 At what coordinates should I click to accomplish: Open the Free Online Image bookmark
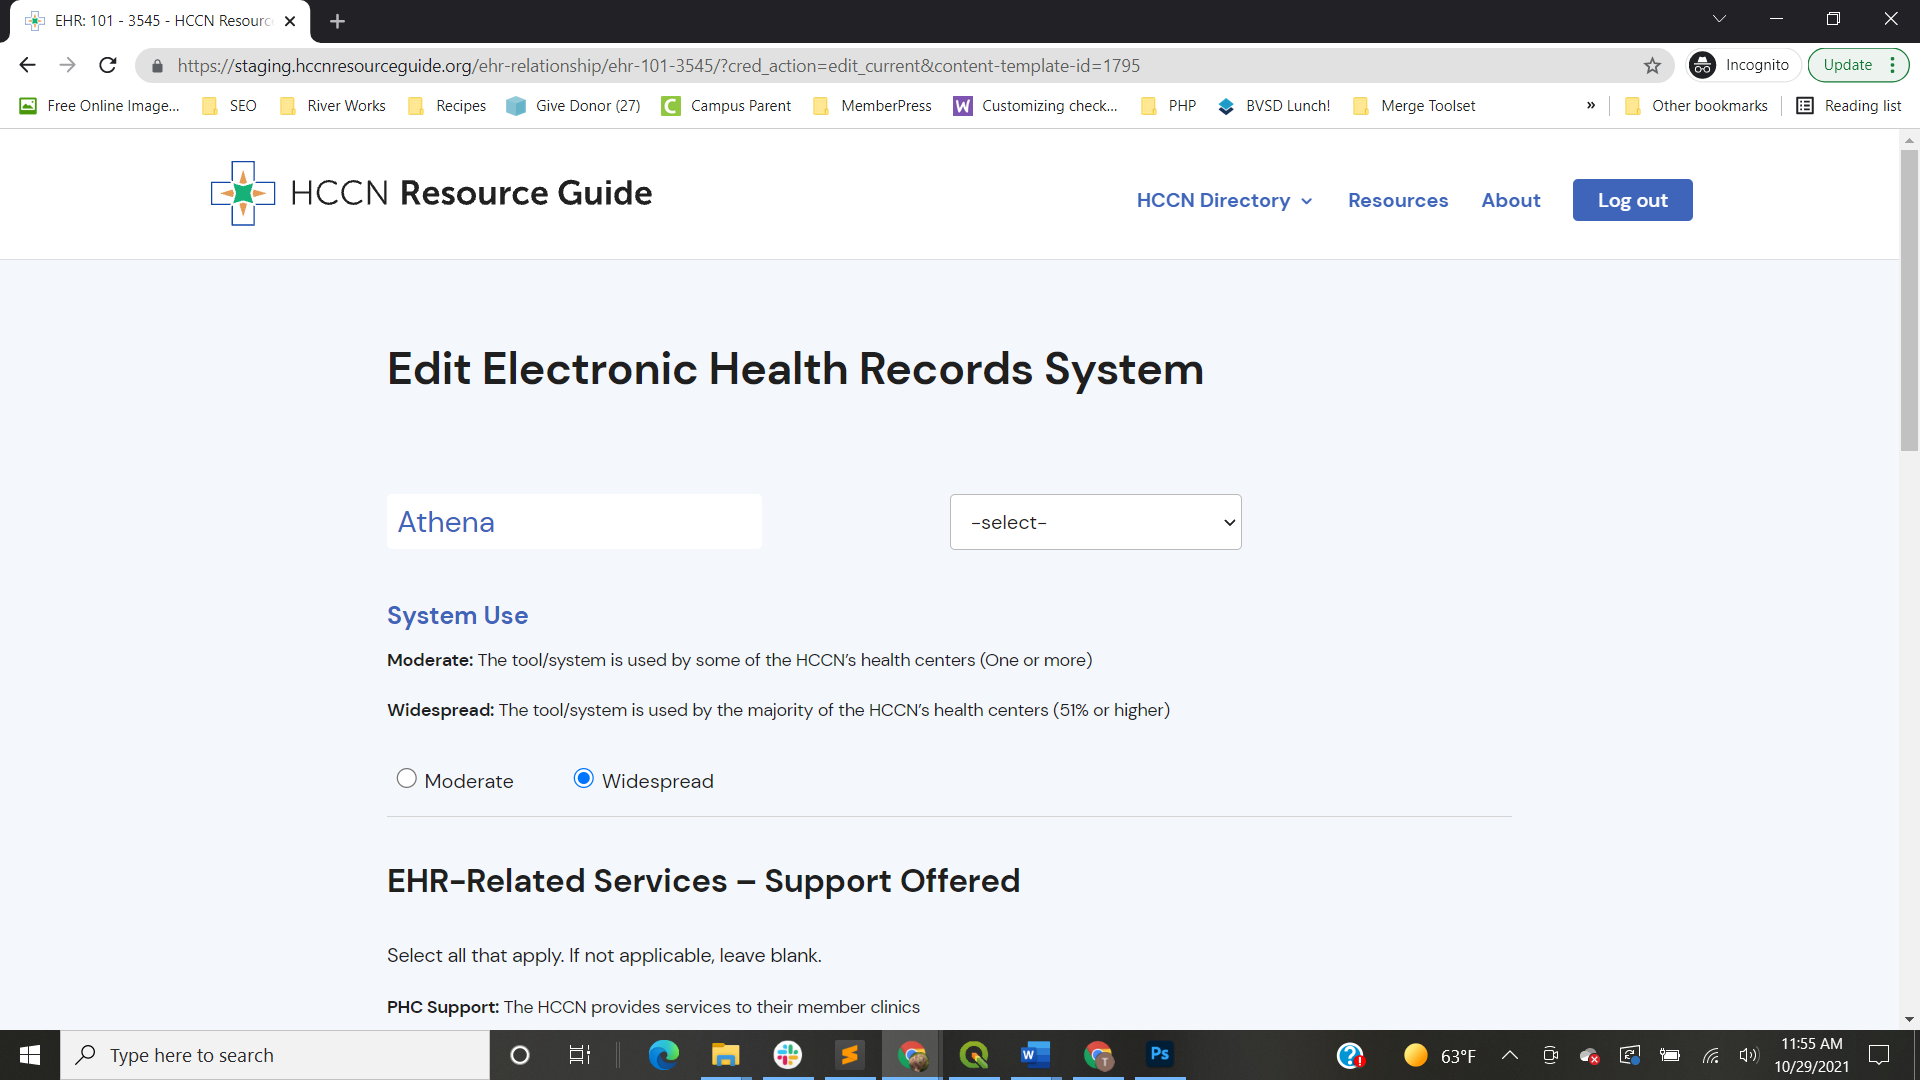tap(100, 106)
